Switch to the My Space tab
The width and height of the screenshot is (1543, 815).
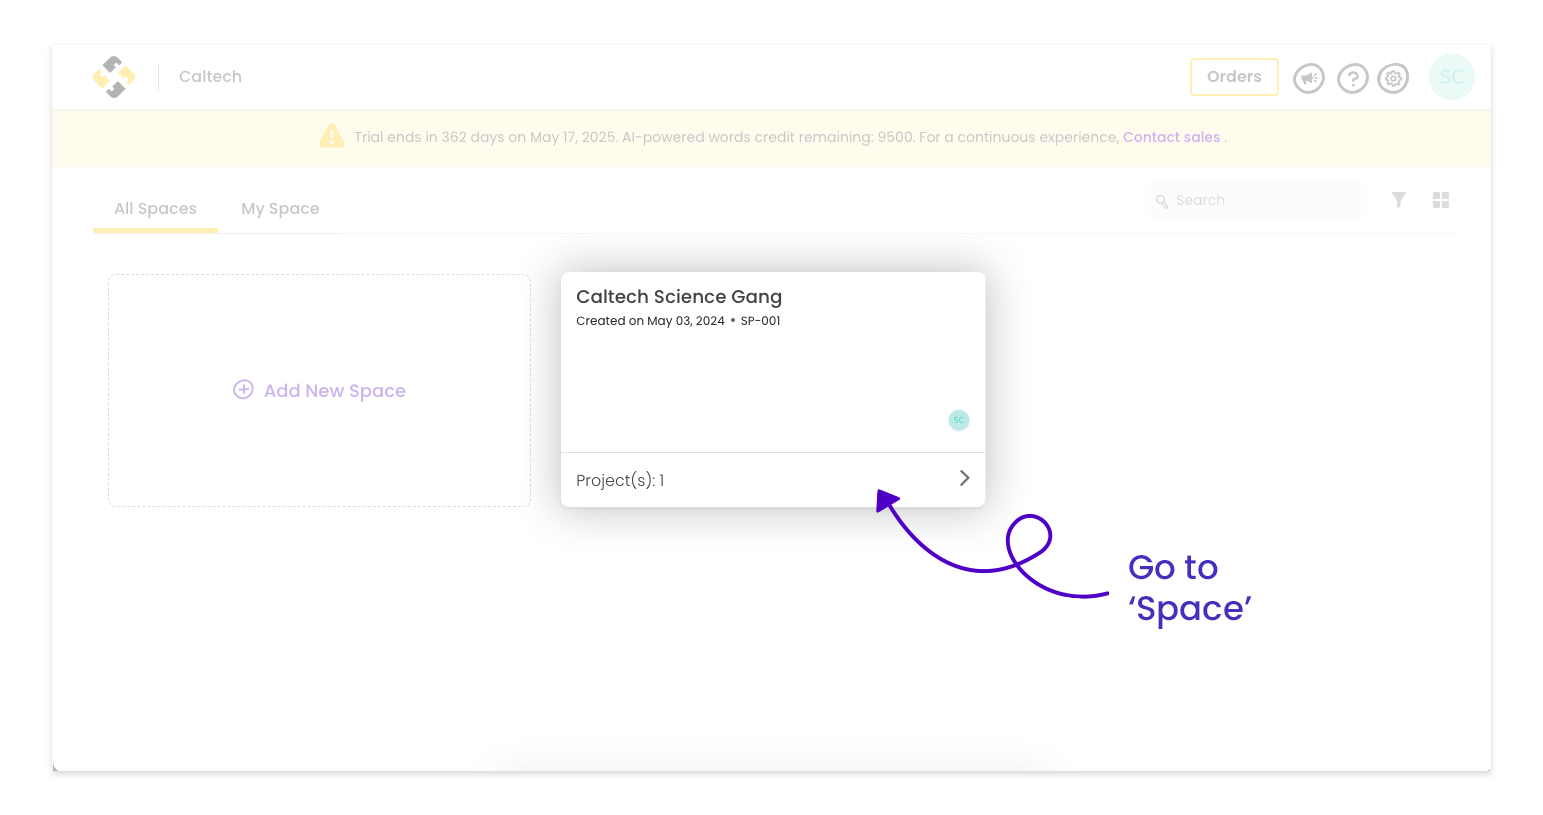coord(280,208)
